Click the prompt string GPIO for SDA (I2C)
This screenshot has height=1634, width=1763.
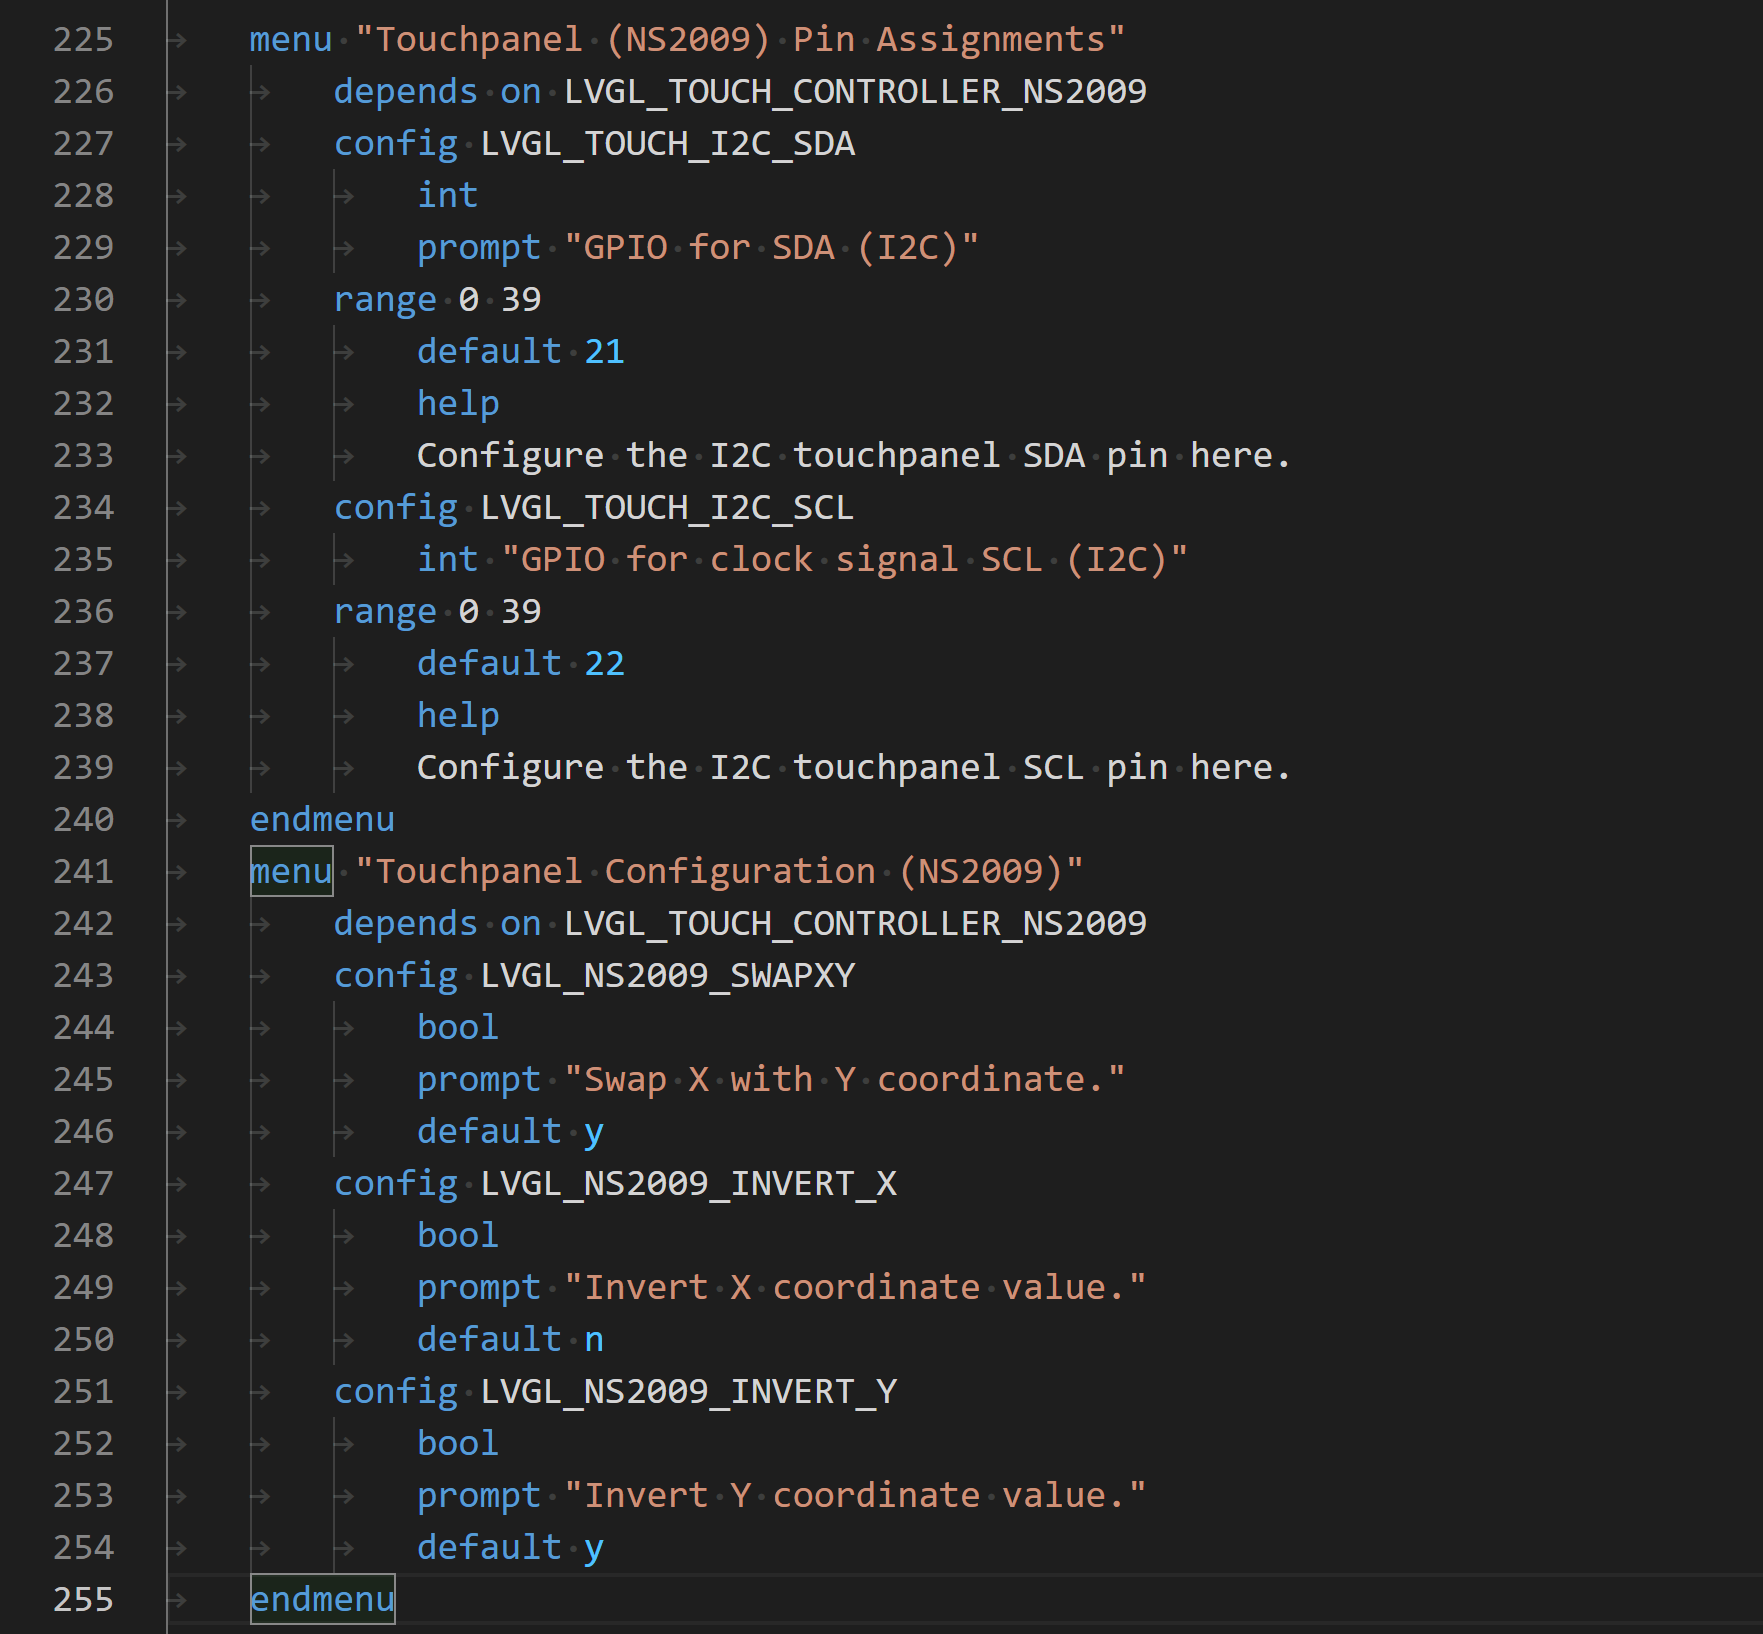(770, 247)
